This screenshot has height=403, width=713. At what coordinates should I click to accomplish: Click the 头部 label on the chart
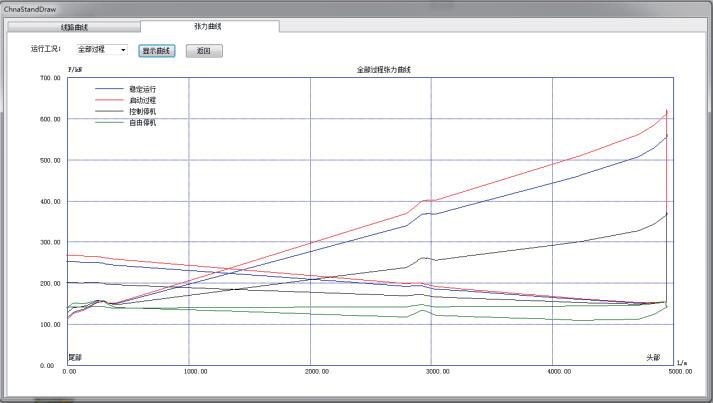653,358
